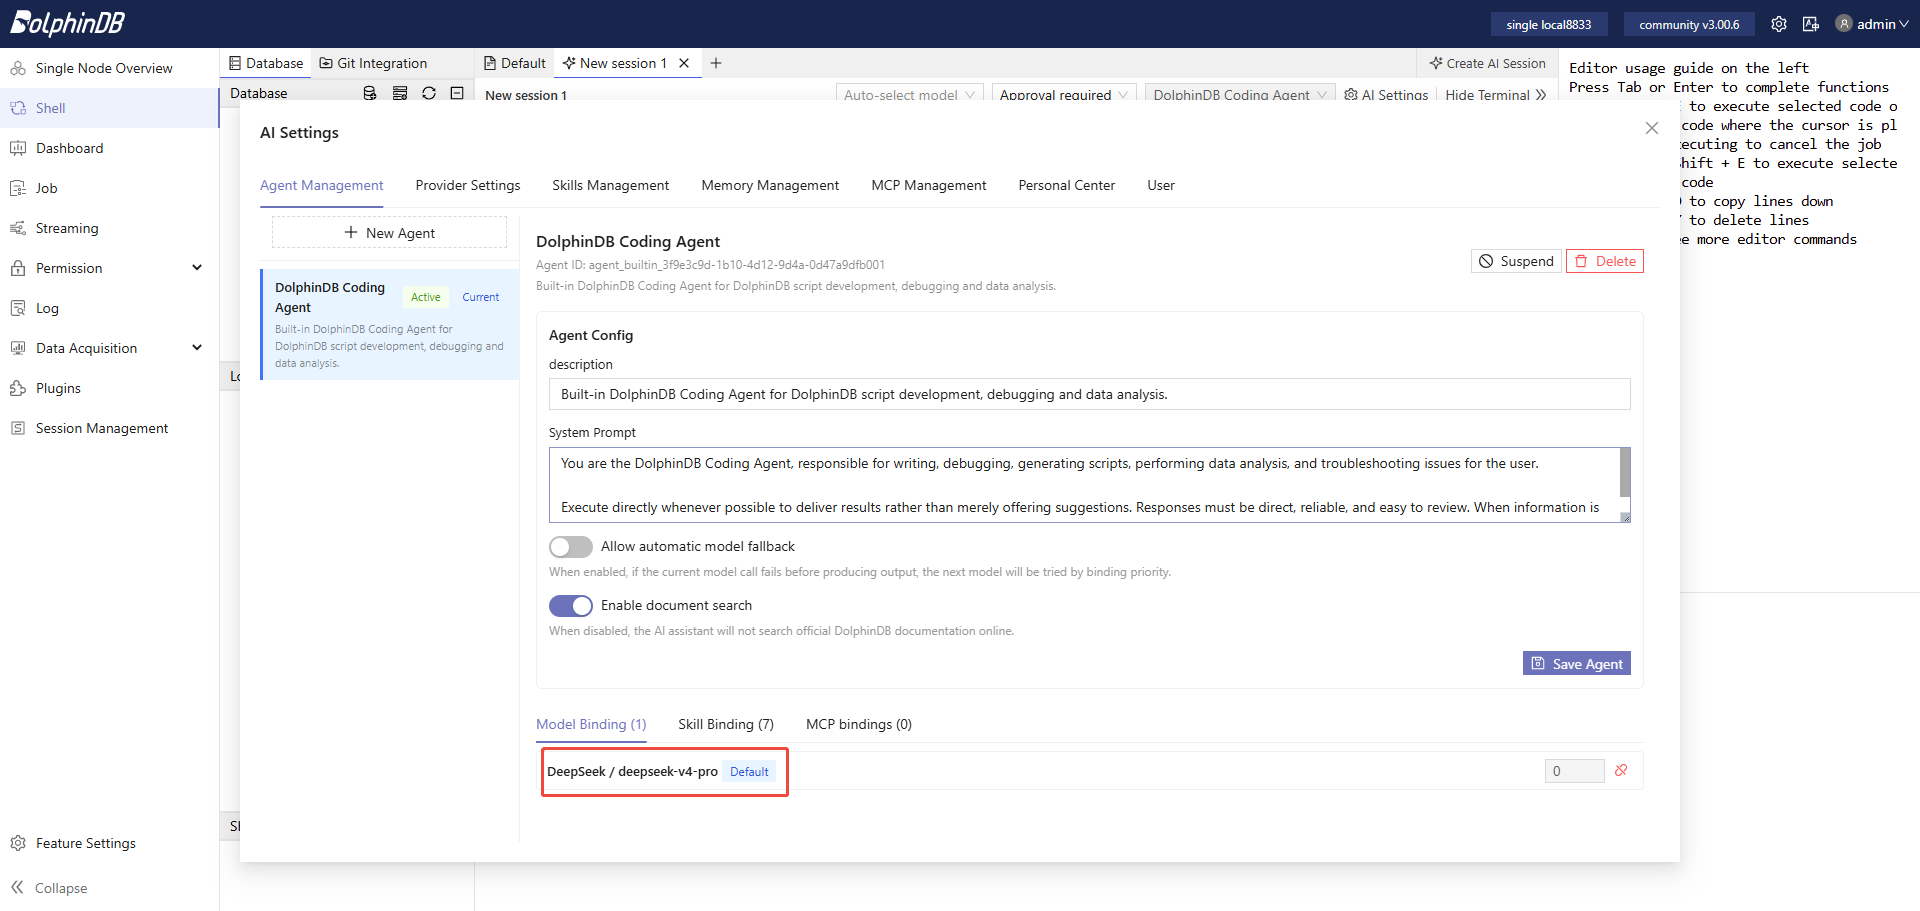
Task: Click the Shell sidebar icon
Action: coord(18,108)
